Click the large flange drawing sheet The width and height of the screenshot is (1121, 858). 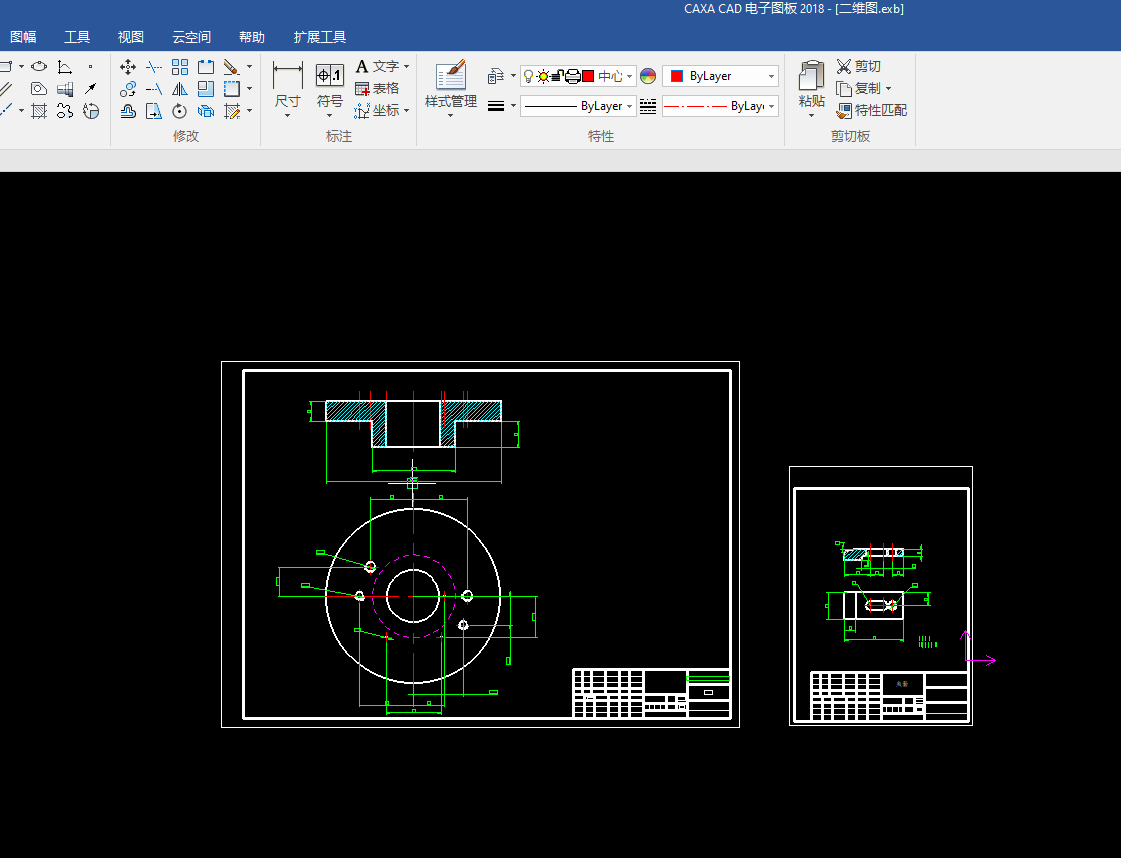480,544
